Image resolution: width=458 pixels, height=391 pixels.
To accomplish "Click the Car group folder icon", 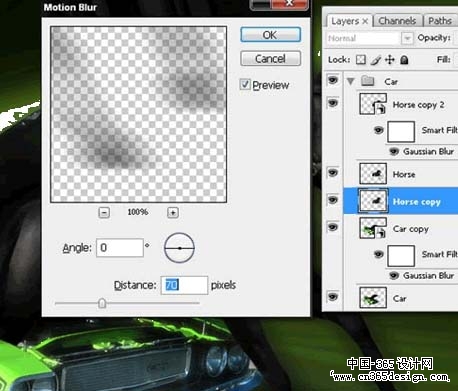I will click(x=368, y=81).
